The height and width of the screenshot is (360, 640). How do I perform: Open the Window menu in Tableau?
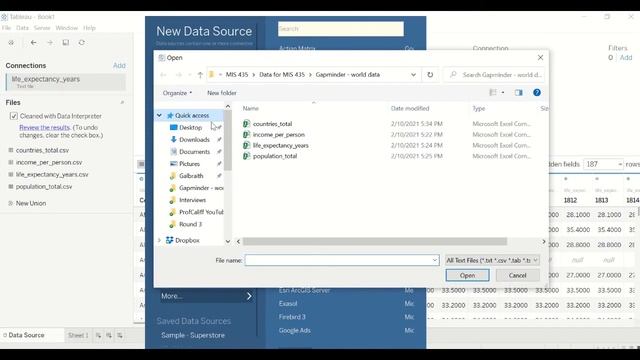67,28
